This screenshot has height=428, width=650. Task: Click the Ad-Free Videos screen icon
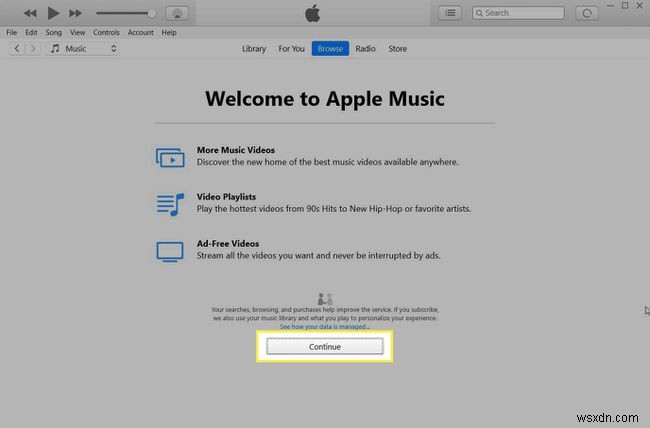170,251
